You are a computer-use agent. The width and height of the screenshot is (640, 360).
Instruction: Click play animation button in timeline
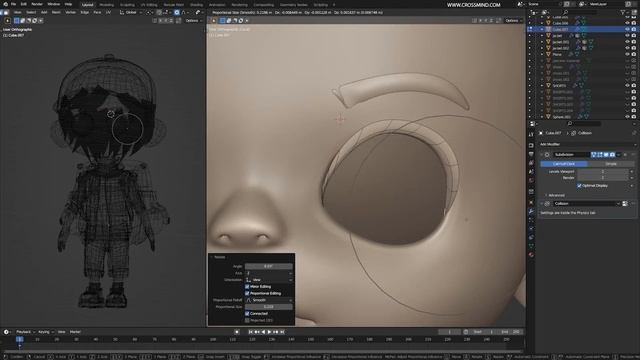click(x=269, y=332)
